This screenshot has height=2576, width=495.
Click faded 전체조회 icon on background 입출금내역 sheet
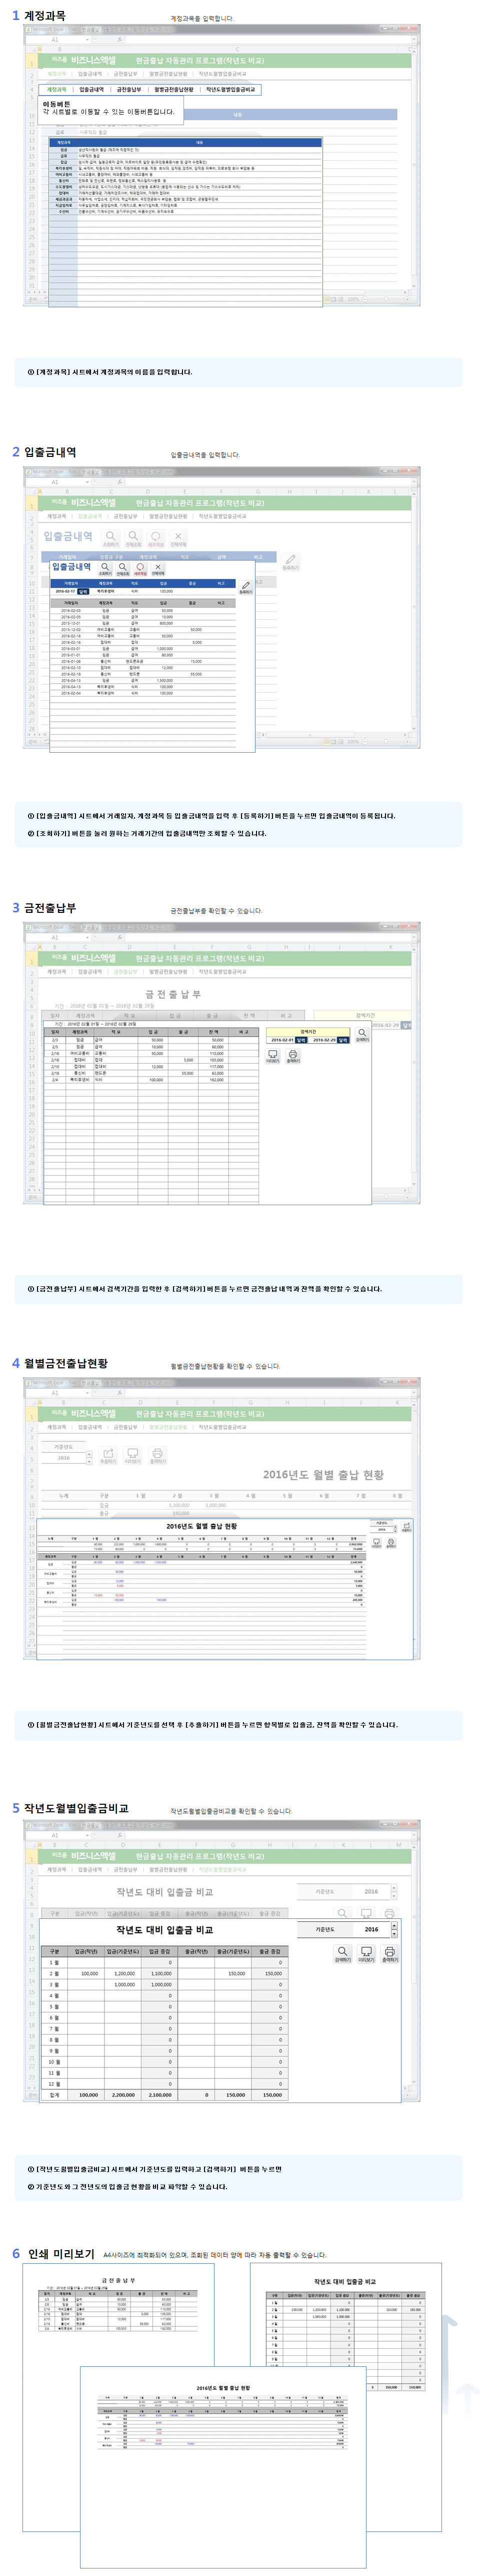pos(133,538)
